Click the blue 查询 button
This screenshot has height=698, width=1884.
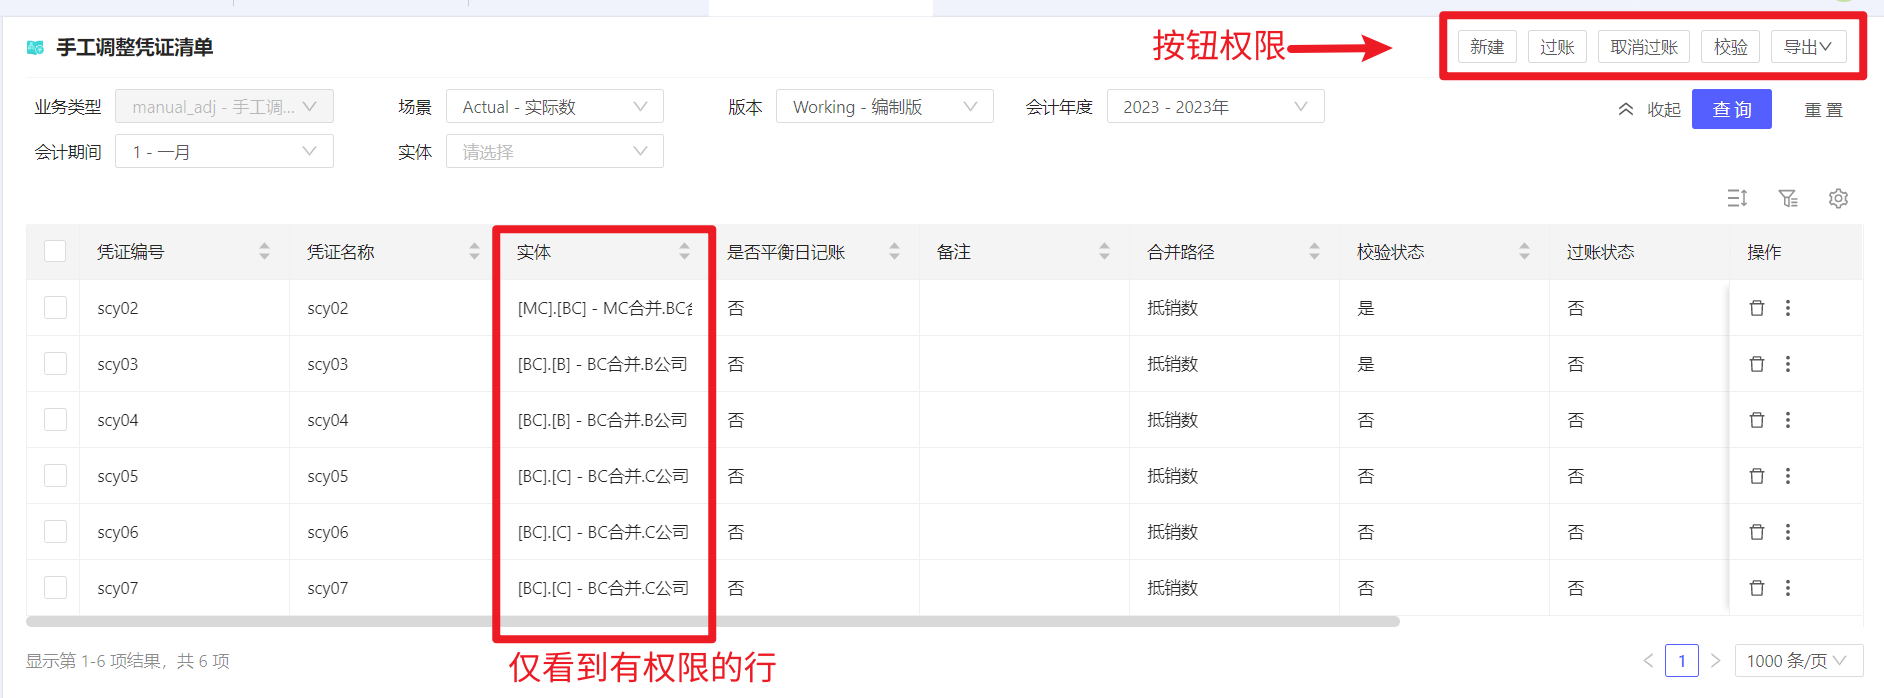pos(1731,109)
